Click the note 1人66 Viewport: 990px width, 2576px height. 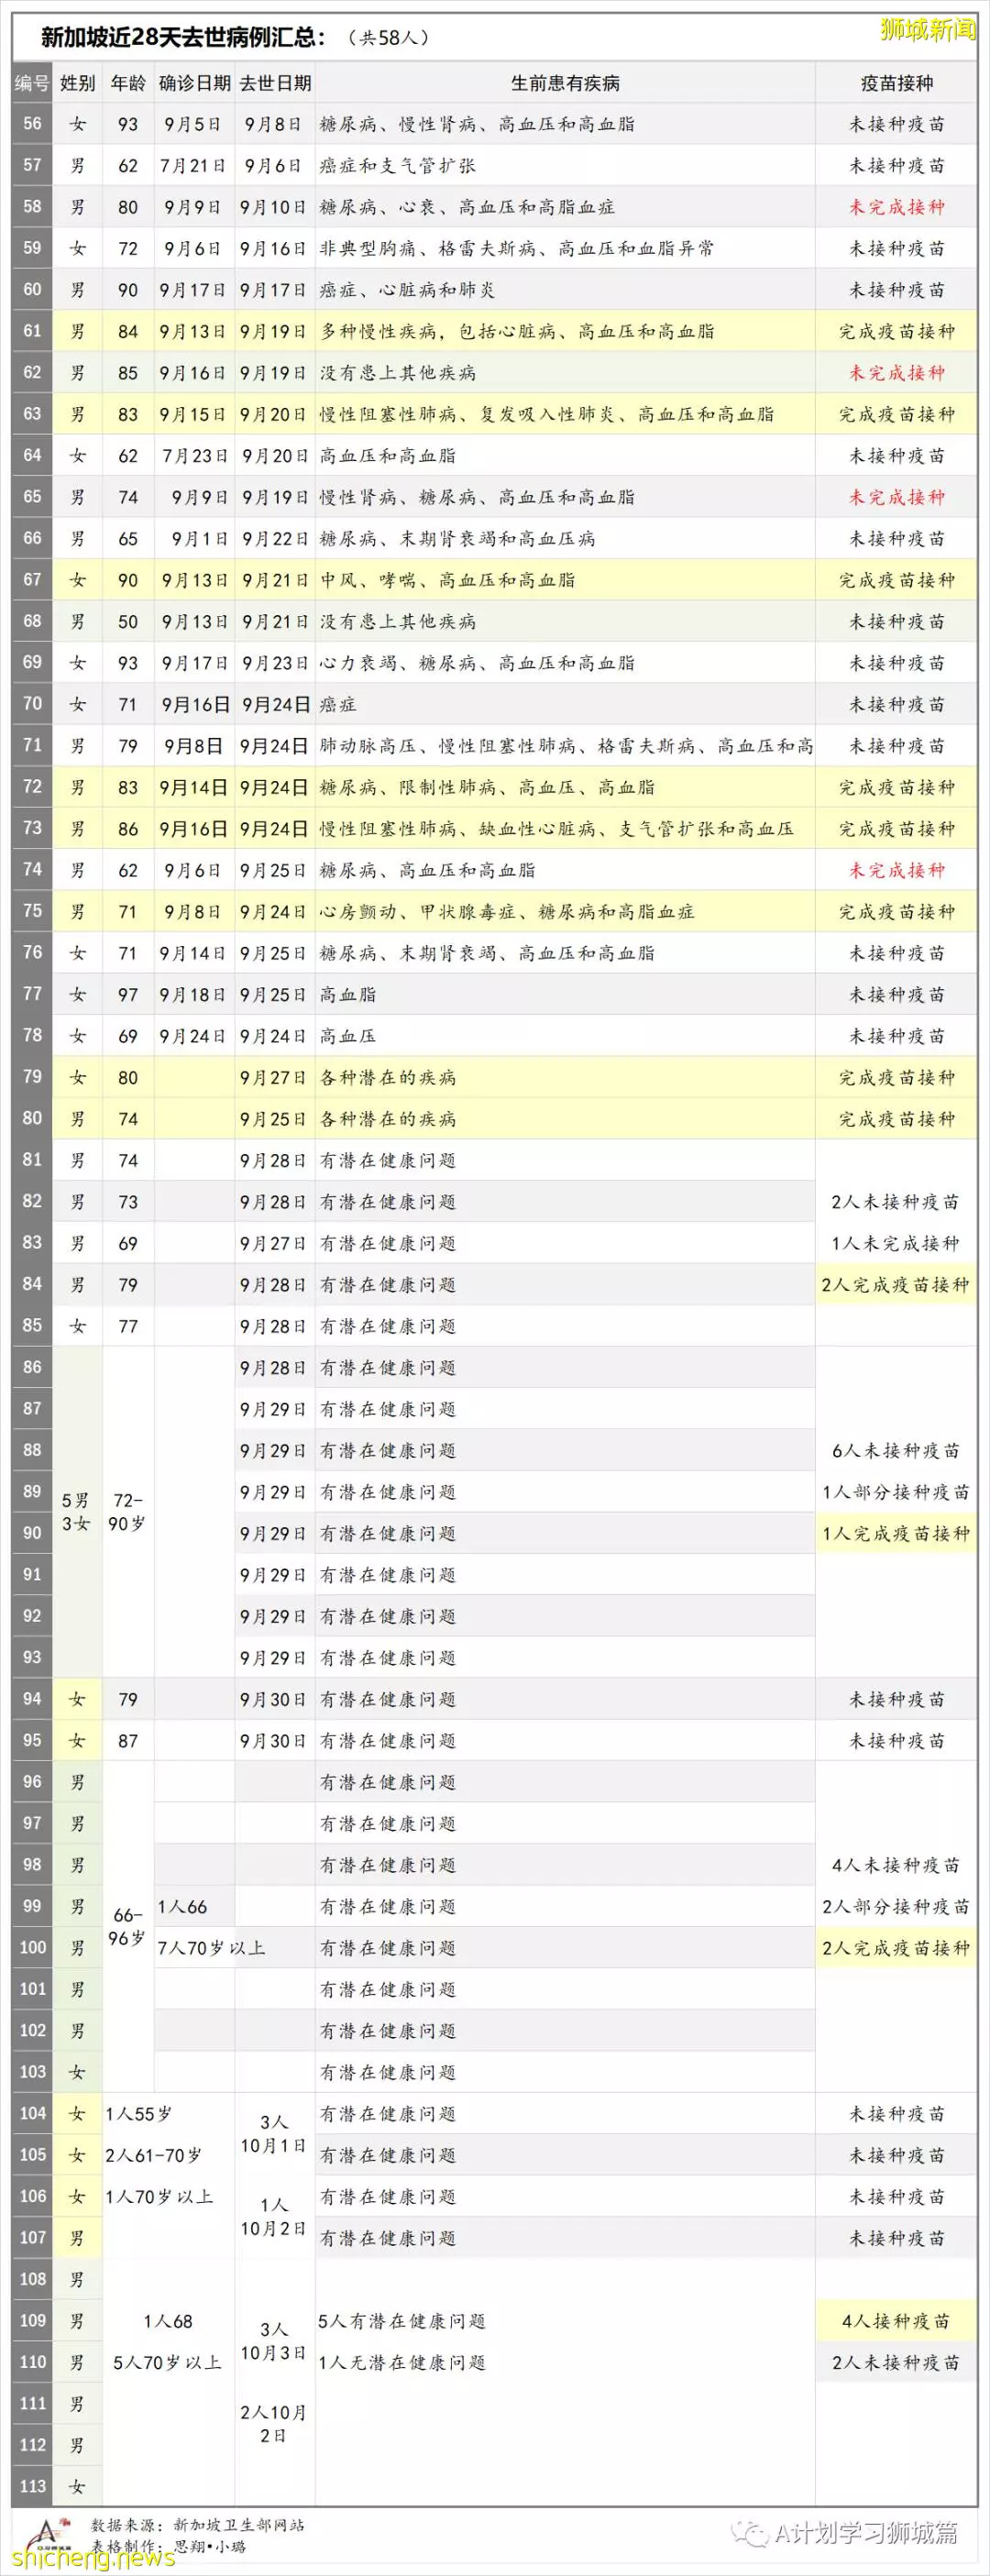[x=182, y=1907]
